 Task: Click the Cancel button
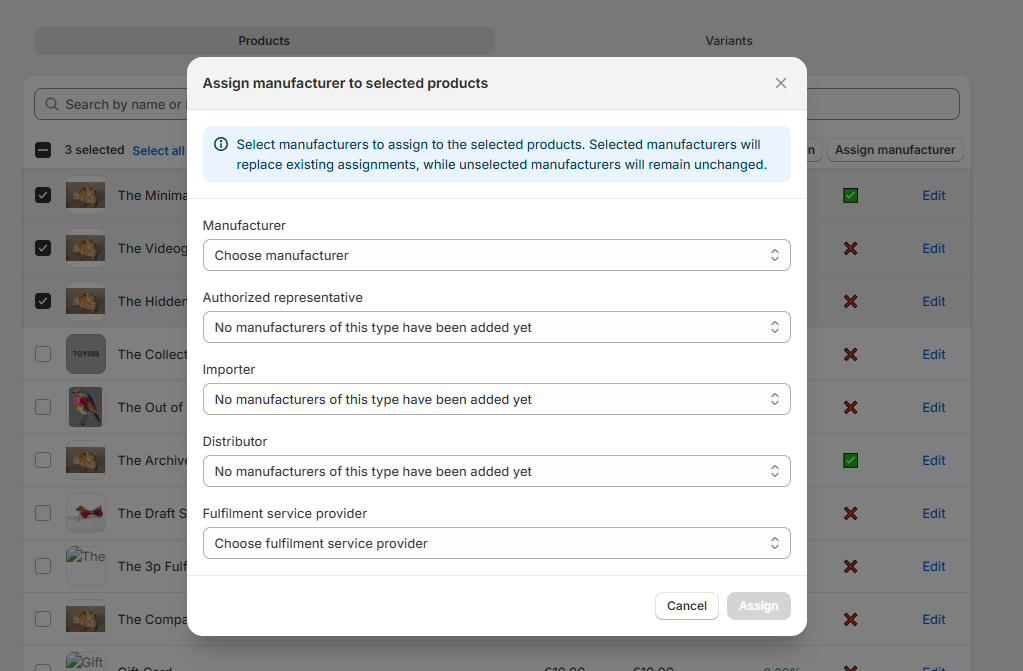pos(686,606)
